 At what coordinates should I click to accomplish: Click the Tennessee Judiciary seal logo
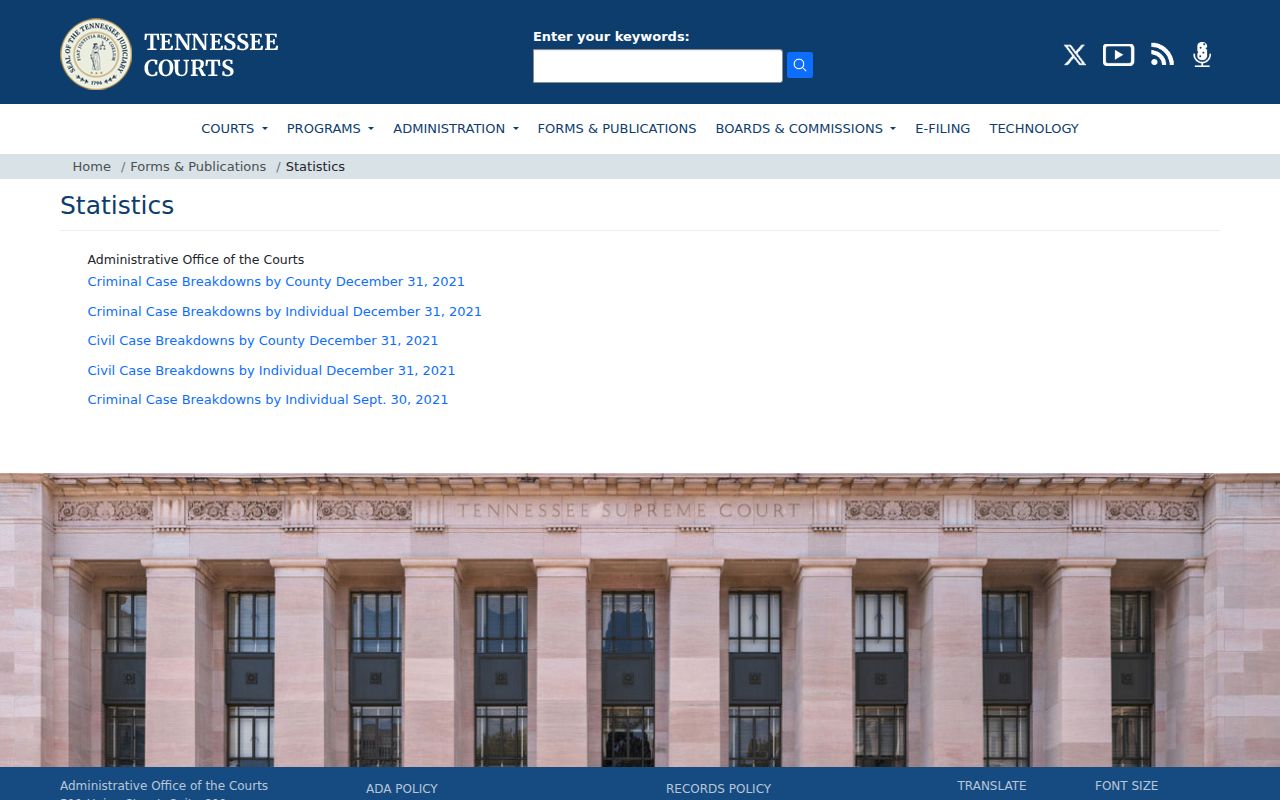coord(96,54)
